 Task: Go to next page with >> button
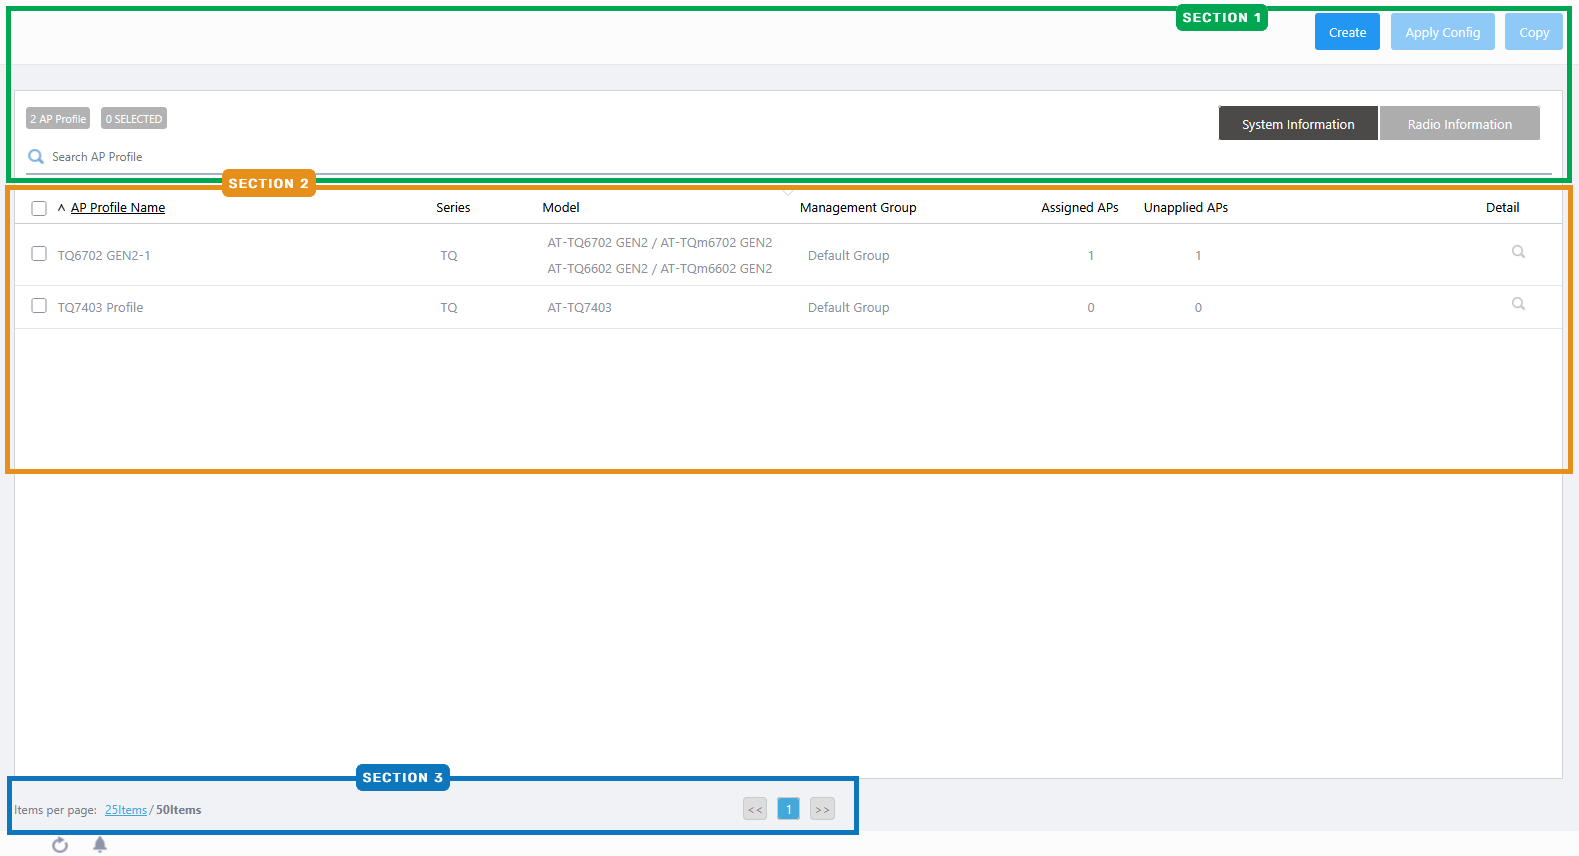click(x=822, y=809)
